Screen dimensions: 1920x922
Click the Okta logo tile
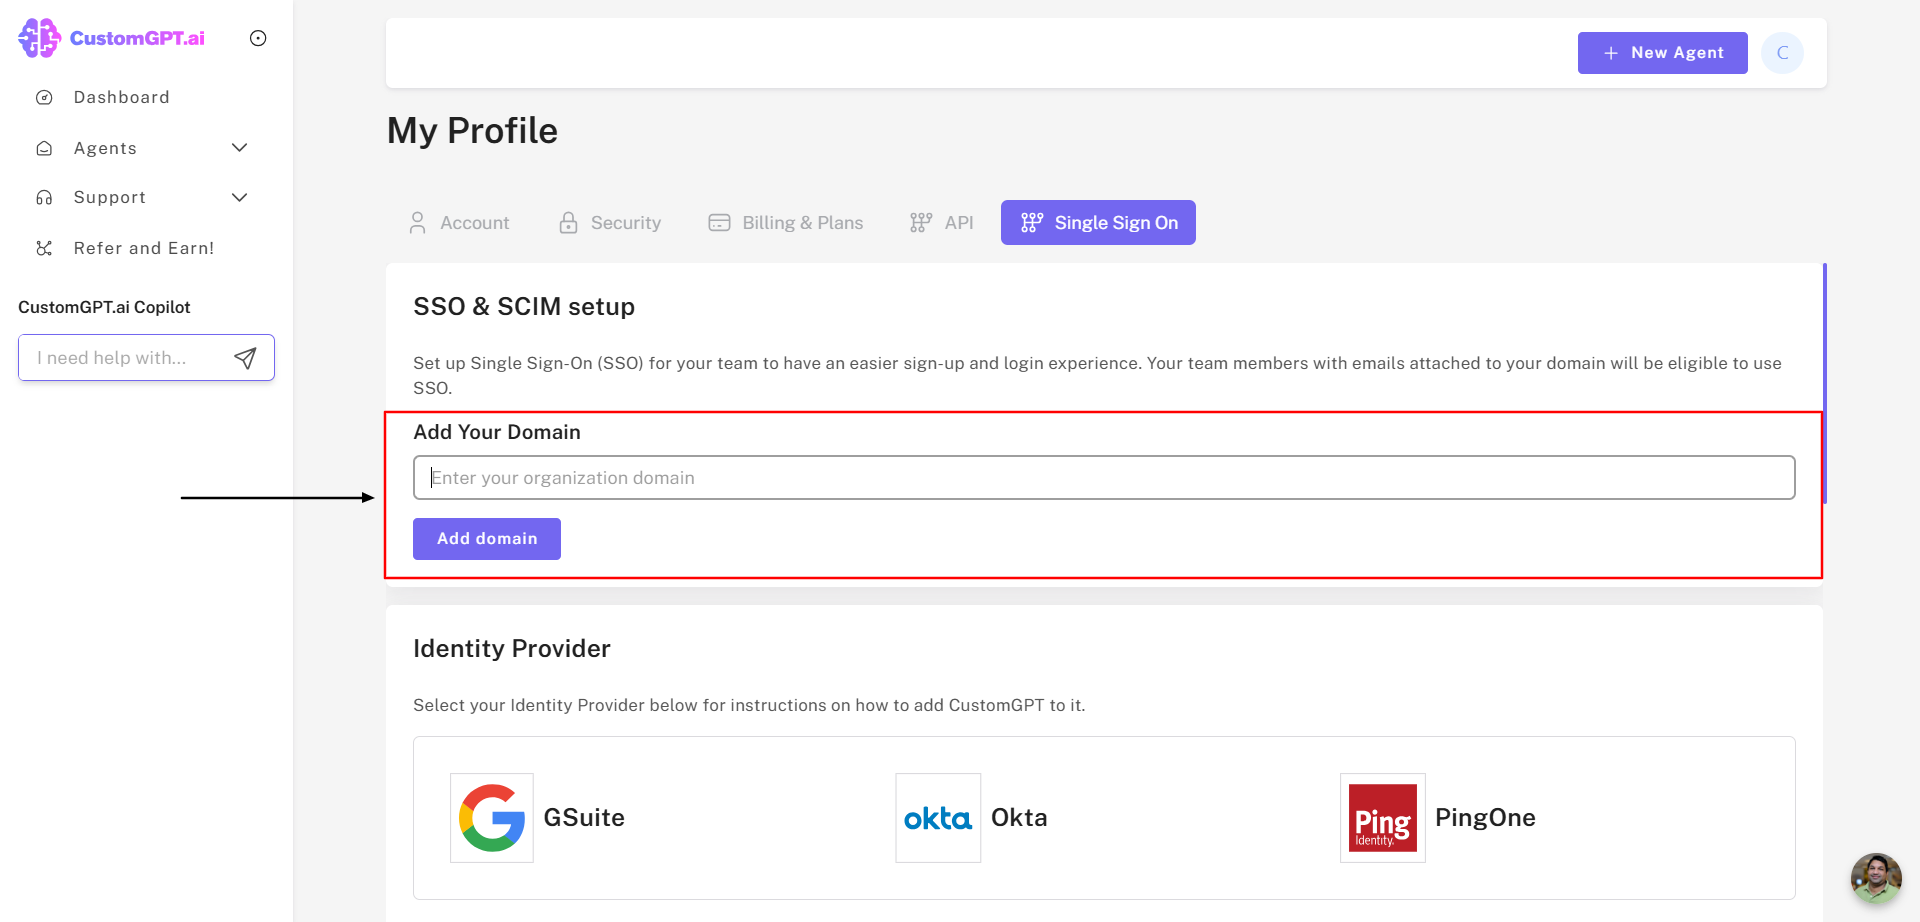[x=938, y=818]
